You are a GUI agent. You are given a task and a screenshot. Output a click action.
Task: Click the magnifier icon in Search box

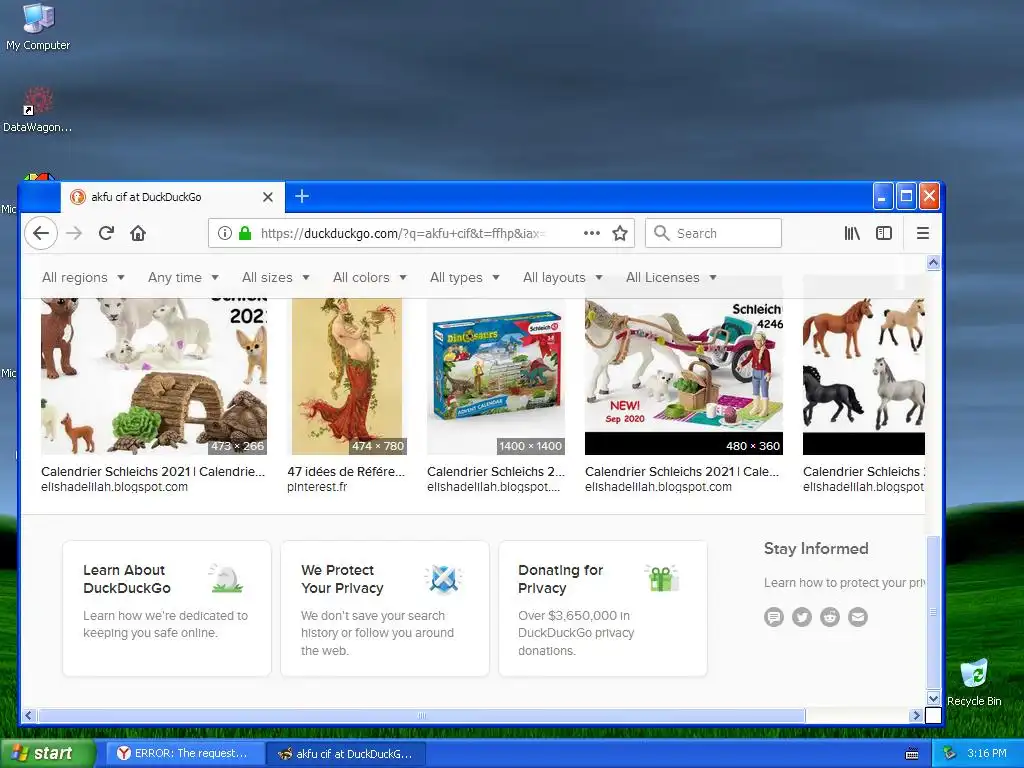(x=662, y=233)
